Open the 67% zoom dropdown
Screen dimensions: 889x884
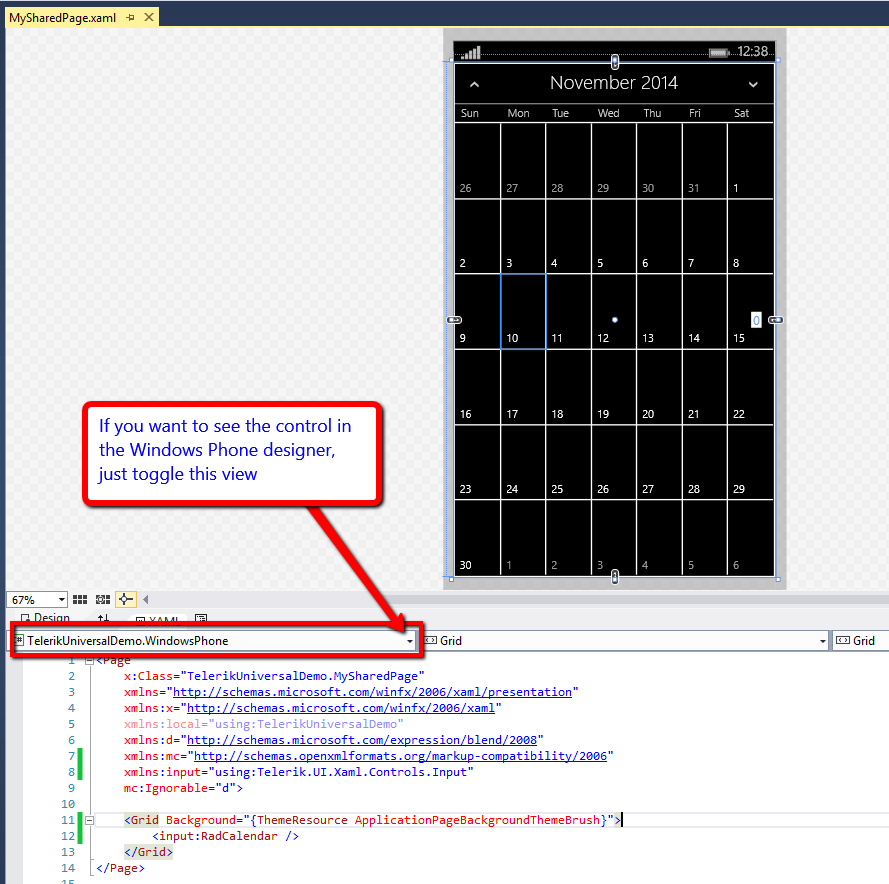62,599
